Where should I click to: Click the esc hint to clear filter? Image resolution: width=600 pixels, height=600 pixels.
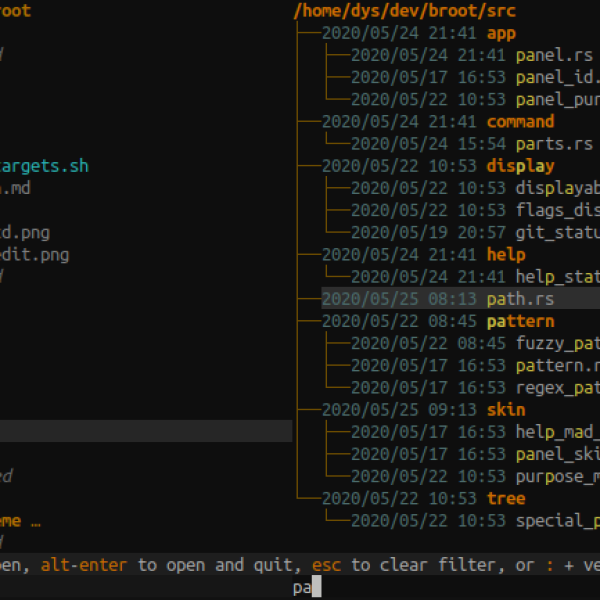[326, 565]
